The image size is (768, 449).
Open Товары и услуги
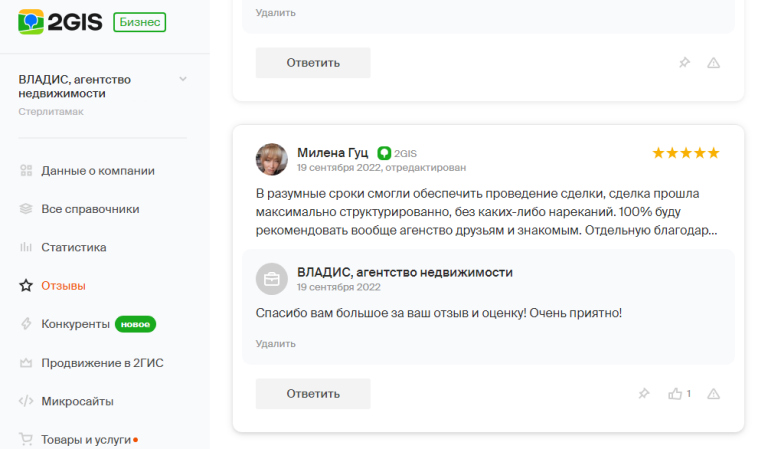point(86,440)
